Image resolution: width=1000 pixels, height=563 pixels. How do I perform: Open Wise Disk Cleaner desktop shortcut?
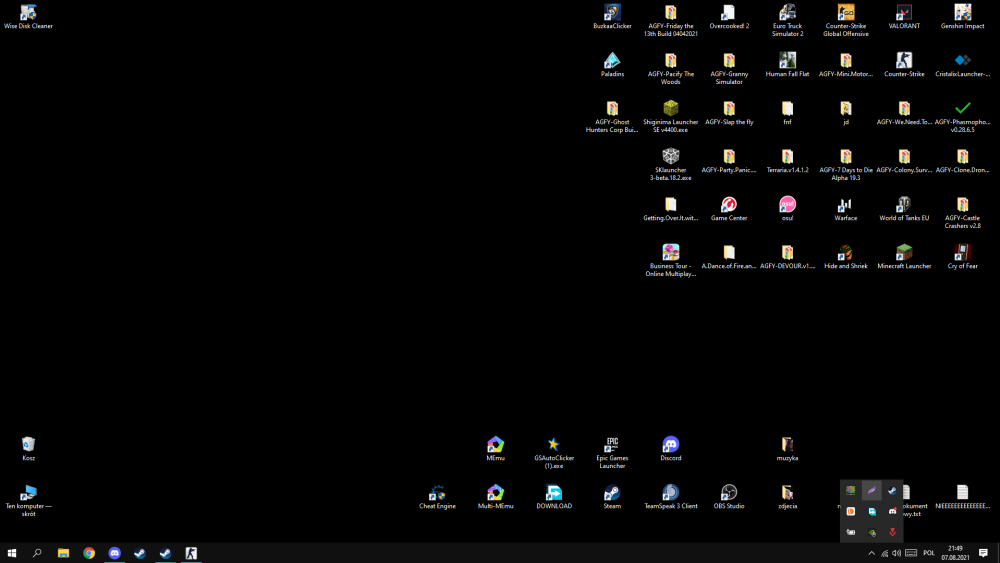(28, 17)
